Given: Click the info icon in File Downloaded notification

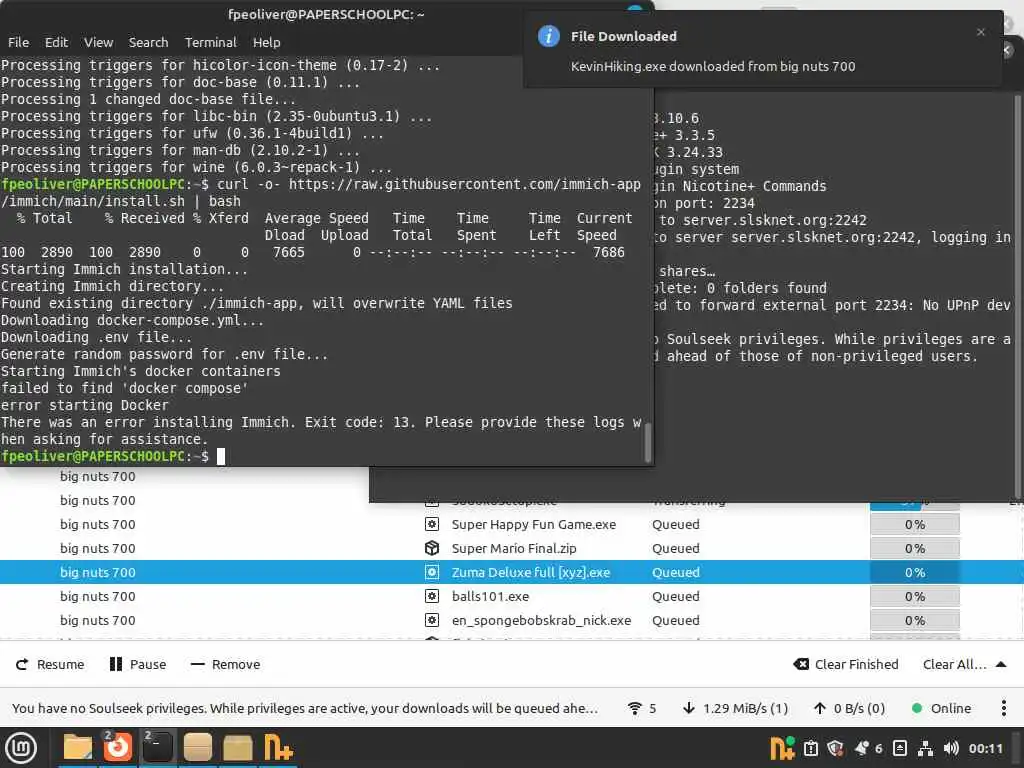Looking at the screenshot, I should [549, 36].
